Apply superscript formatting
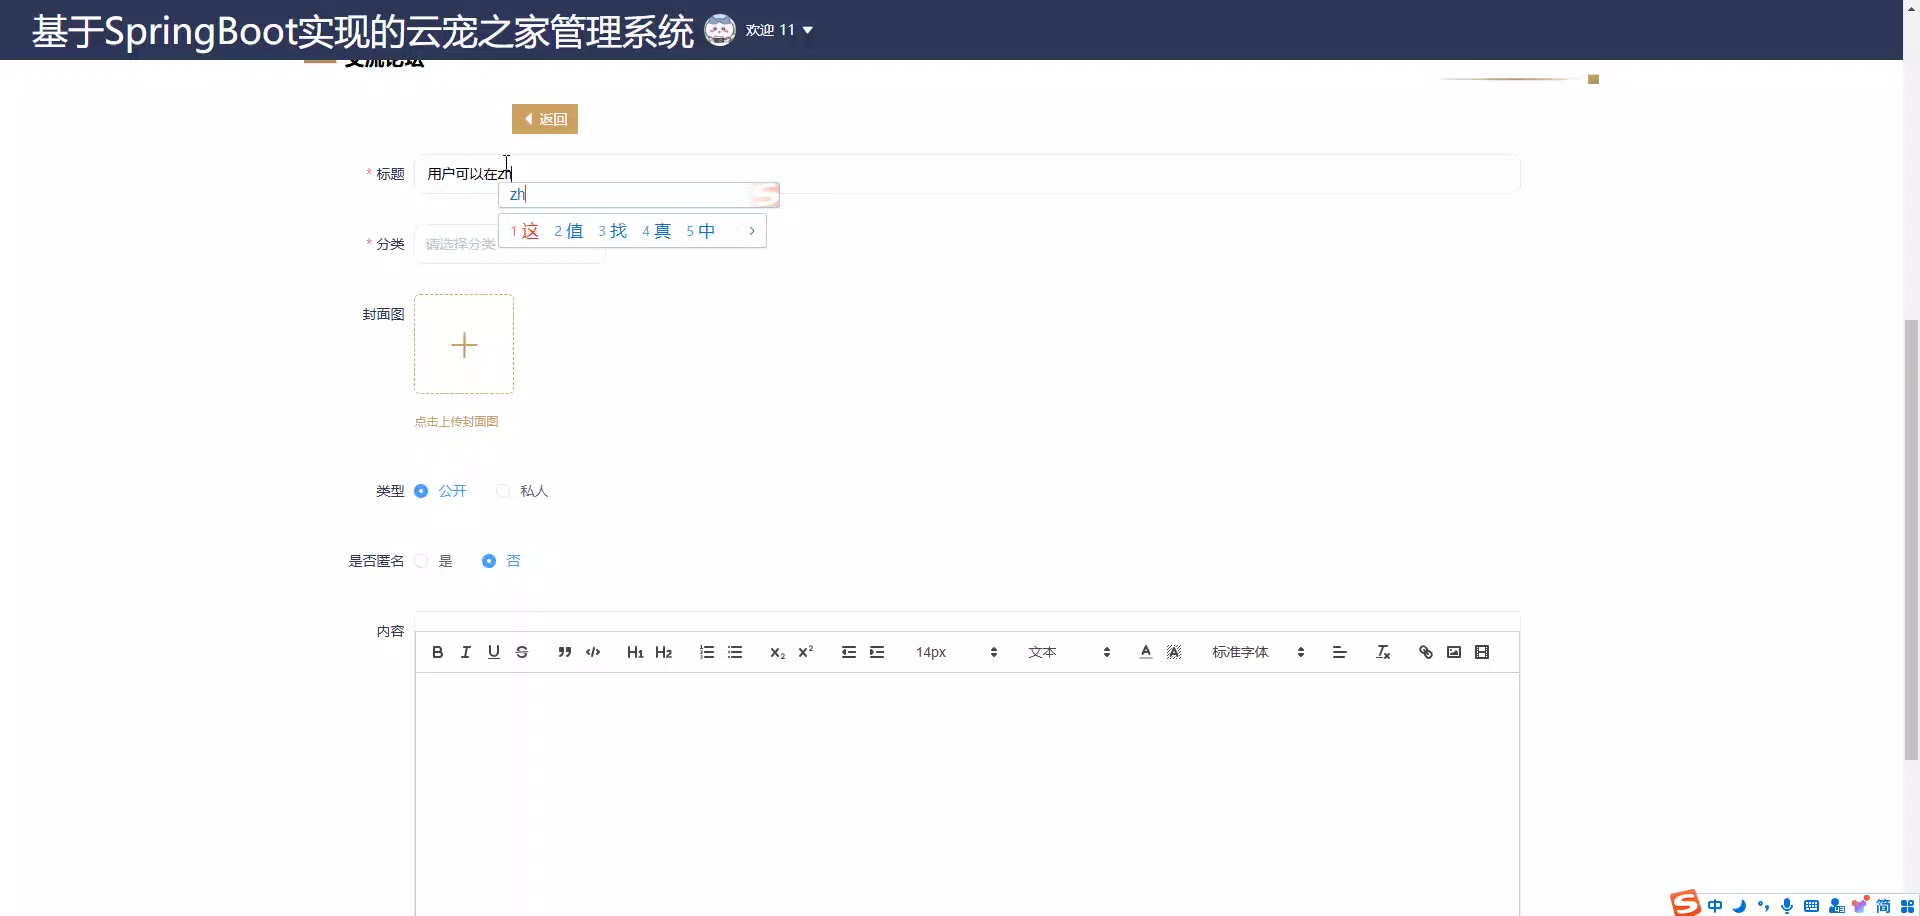 (x=805, y=652)
